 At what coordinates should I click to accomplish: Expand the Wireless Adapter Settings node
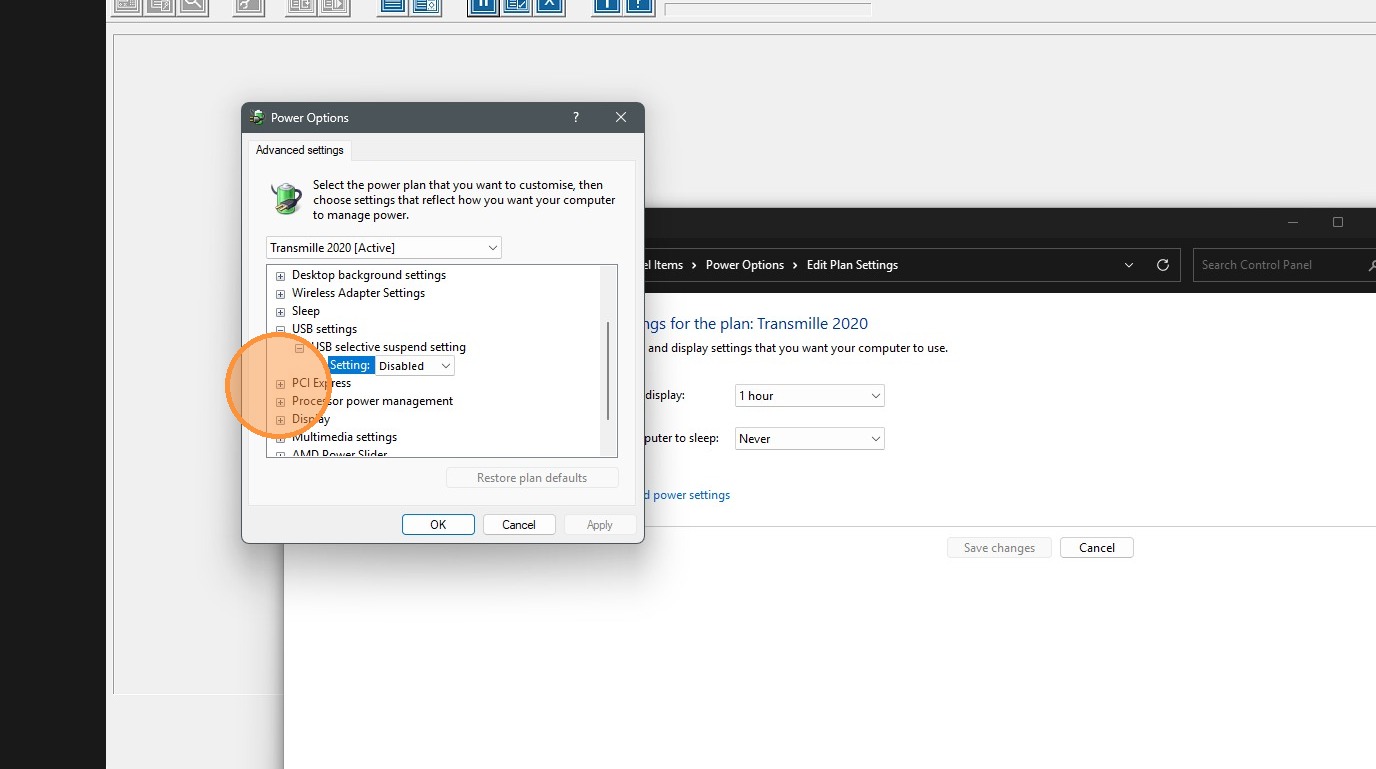(280, 294)
